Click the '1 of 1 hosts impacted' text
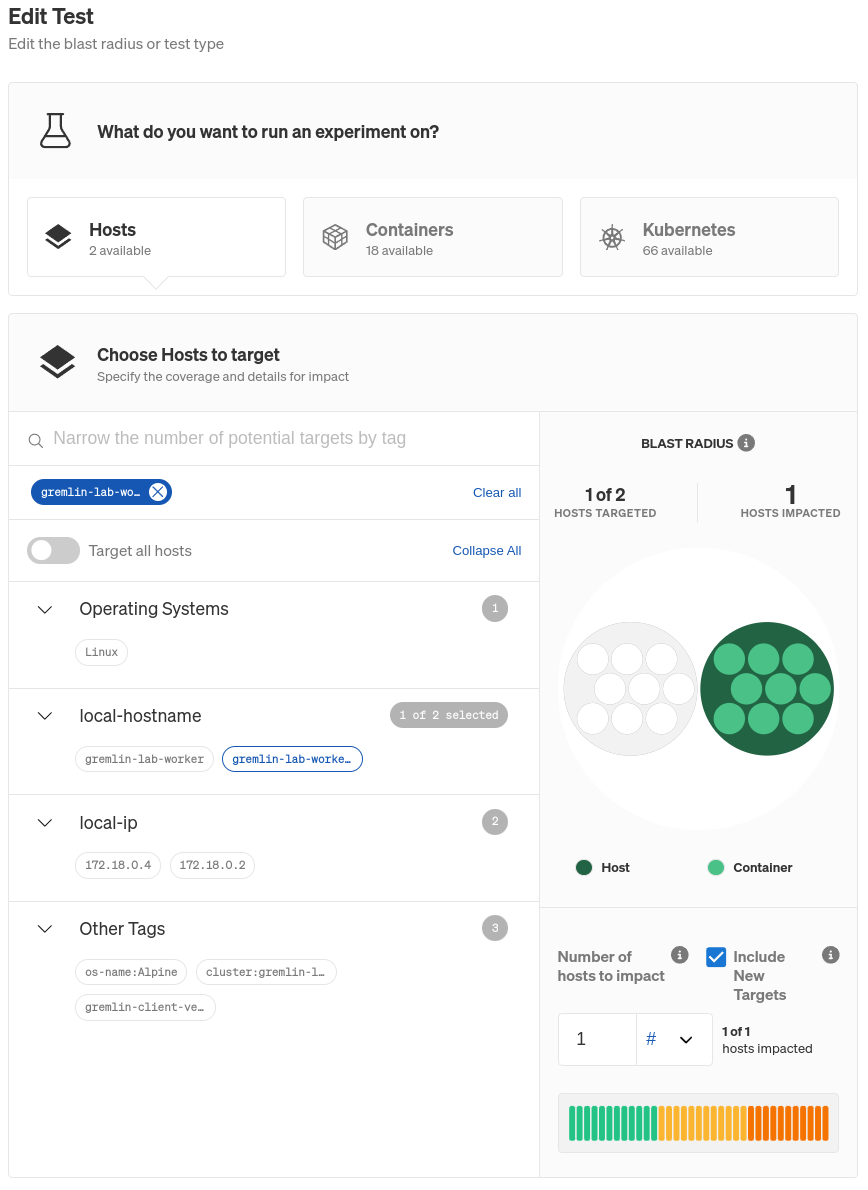This screenshot has width=868, height=1190. tap(766, 1040)
